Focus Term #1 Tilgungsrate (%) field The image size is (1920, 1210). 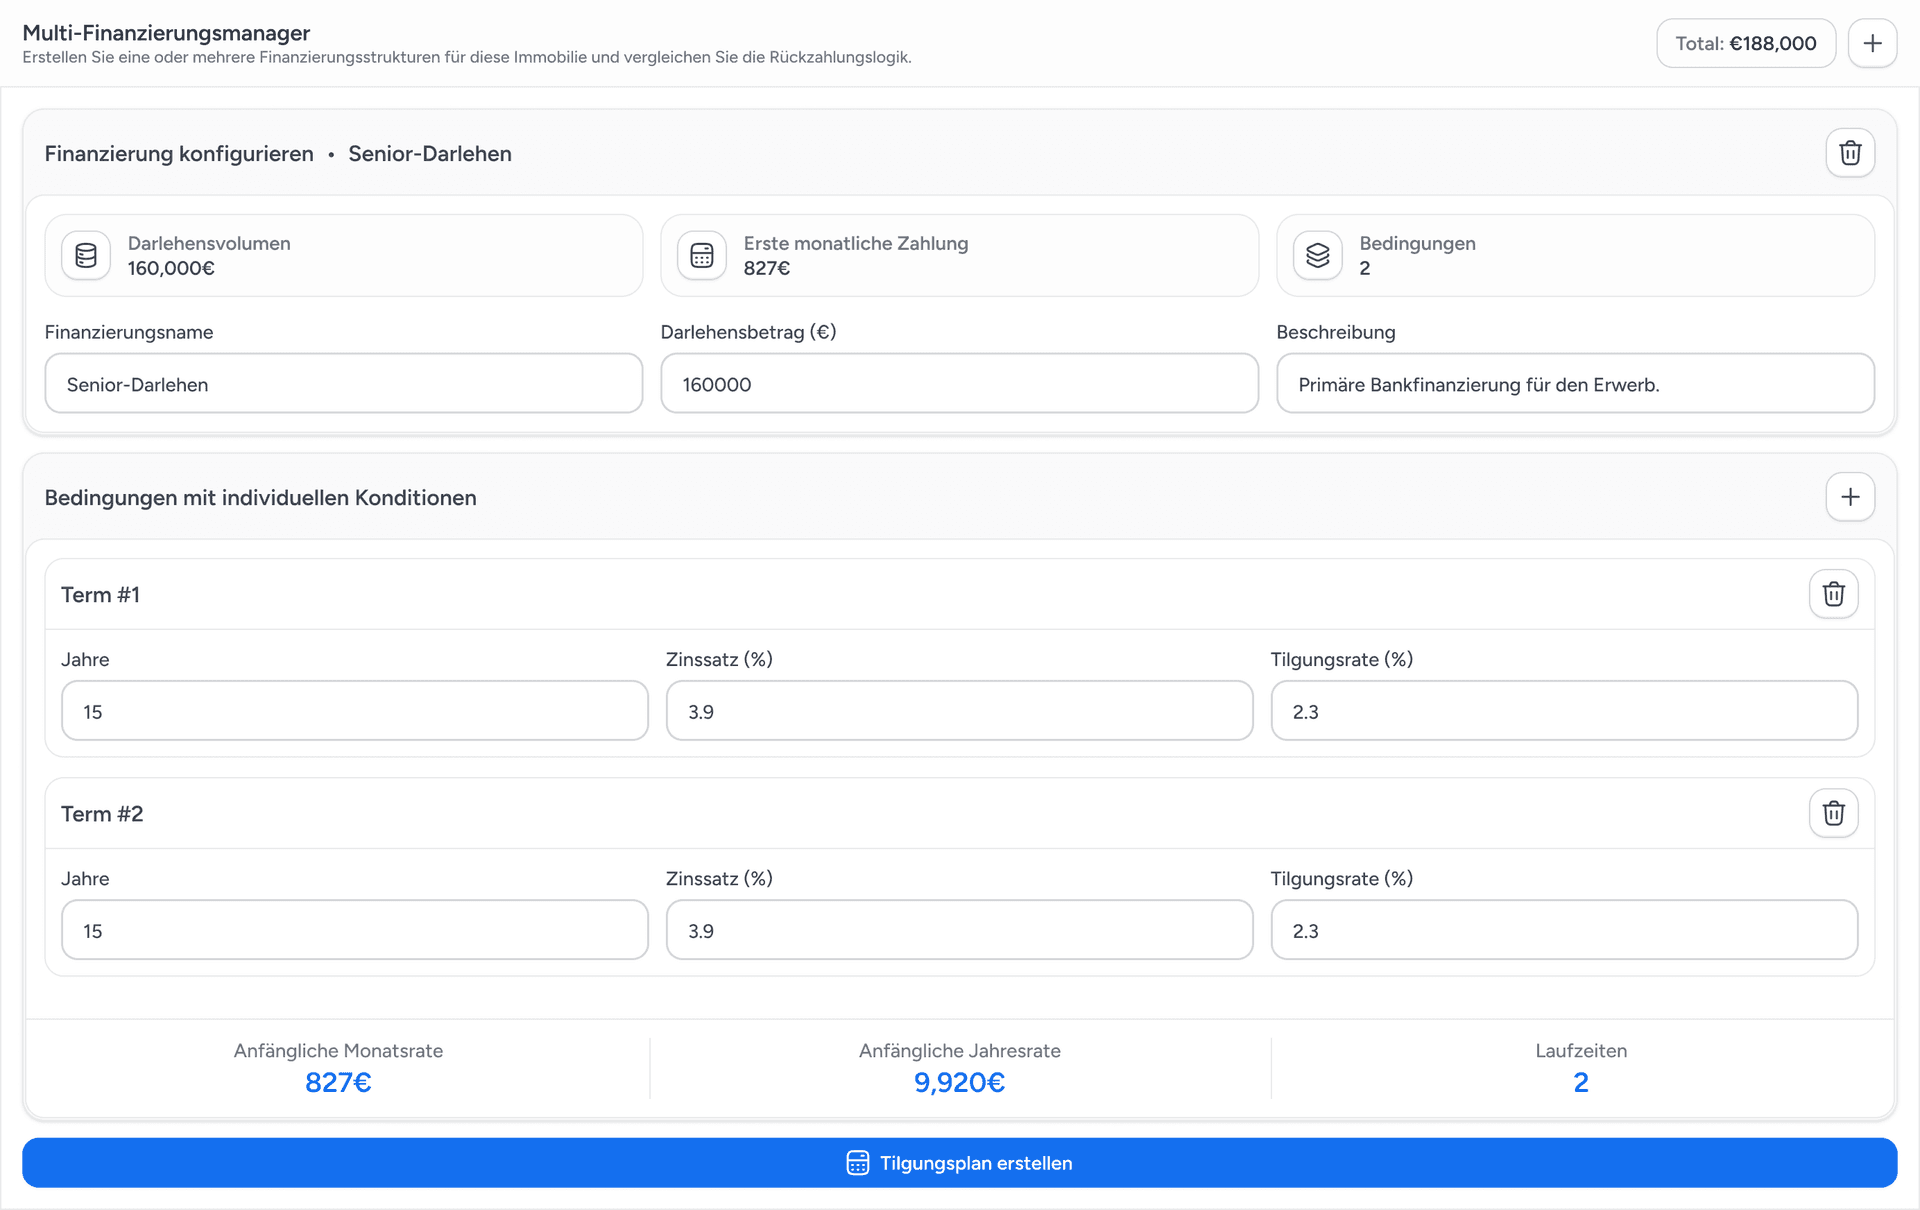1564,711
